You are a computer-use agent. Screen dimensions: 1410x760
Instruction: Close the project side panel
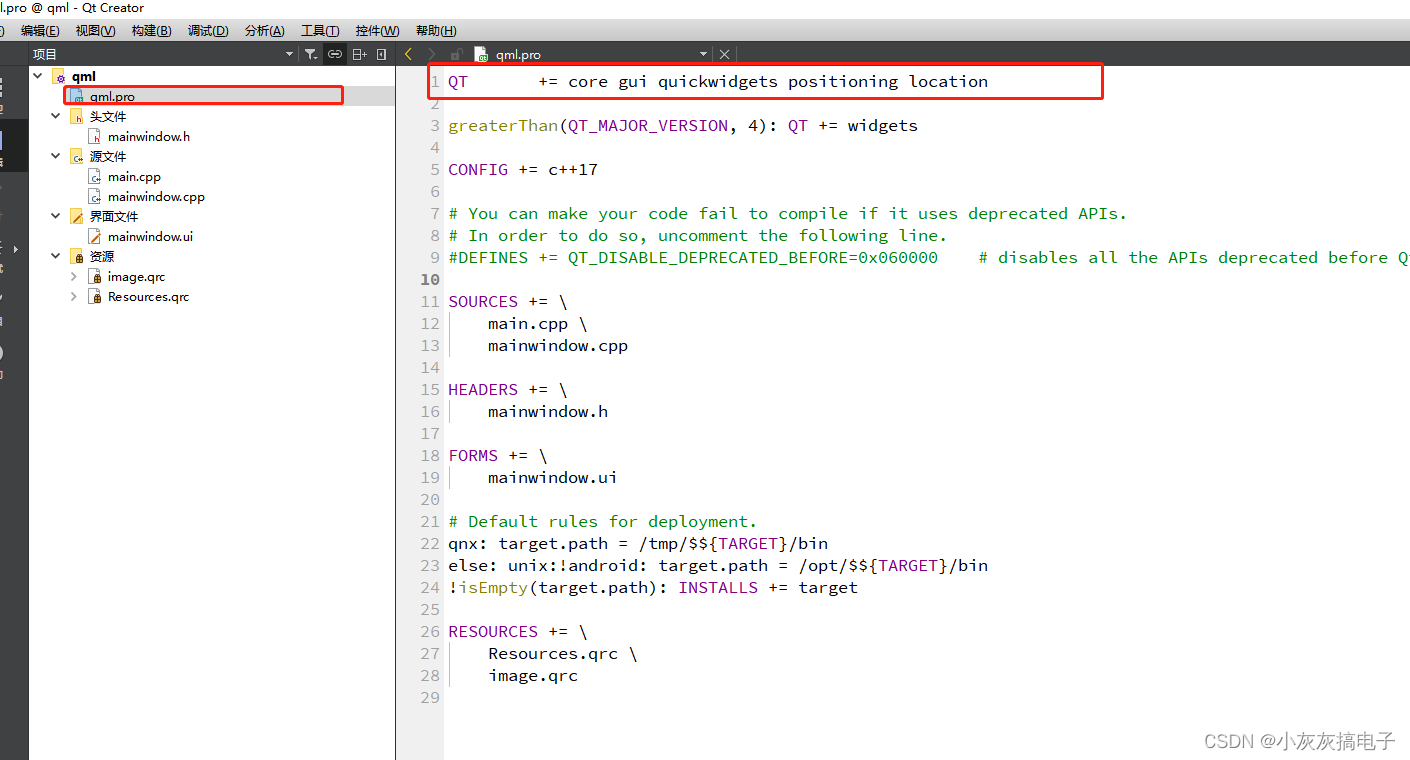point(382,54)
